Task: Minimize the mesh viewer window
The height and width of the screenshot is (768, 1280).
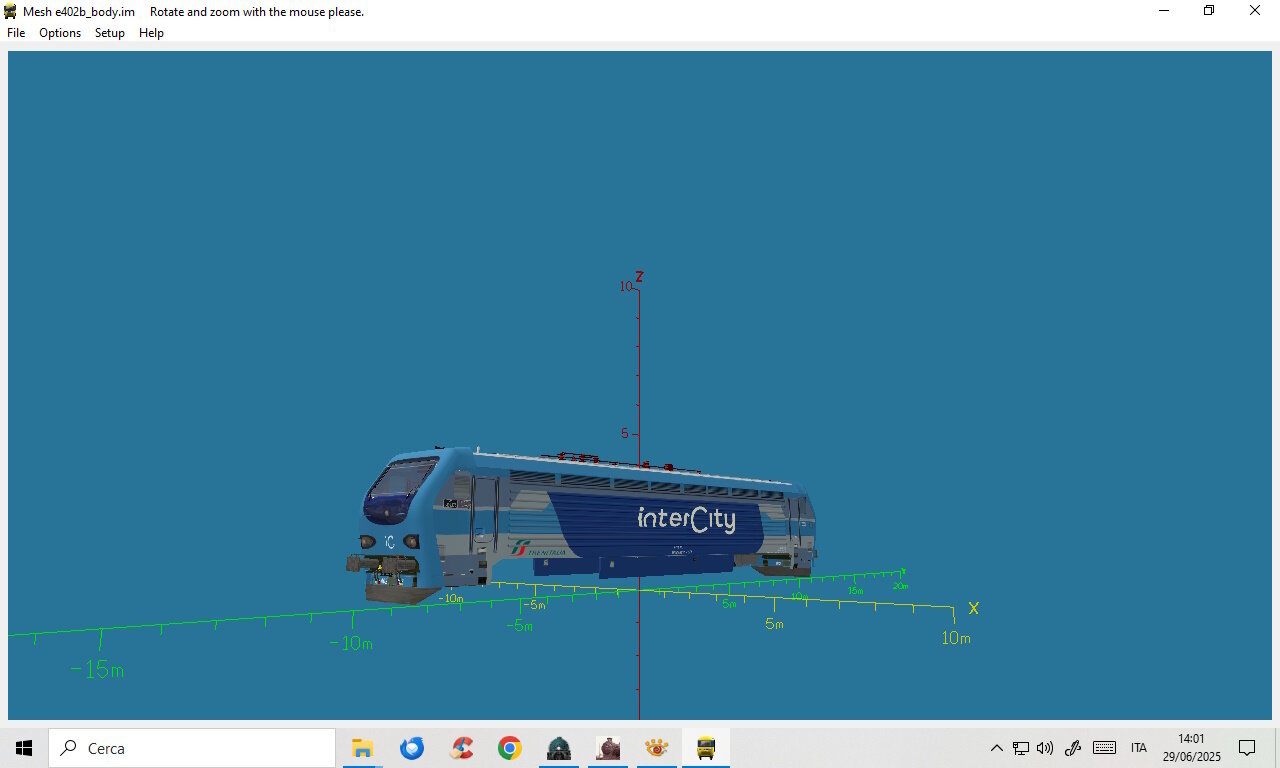Action: [1164, 11]
